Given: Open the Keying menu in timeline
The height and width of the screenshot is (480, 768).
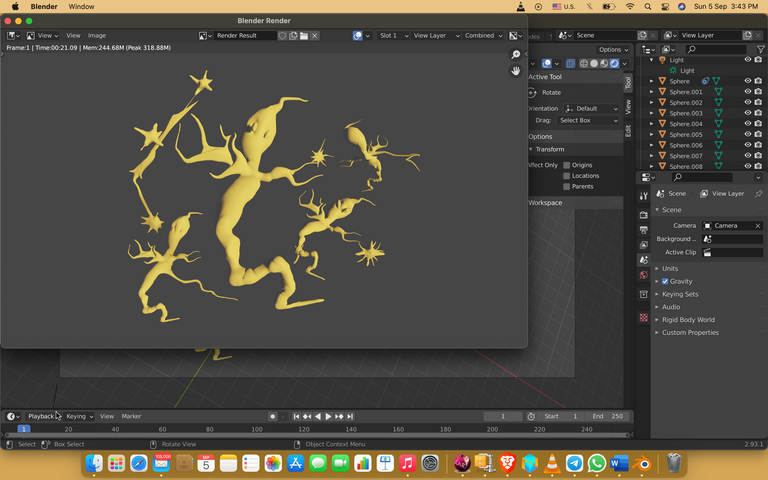Looking at the screenshot, I should pyautogui.click(x=79, y=416).
